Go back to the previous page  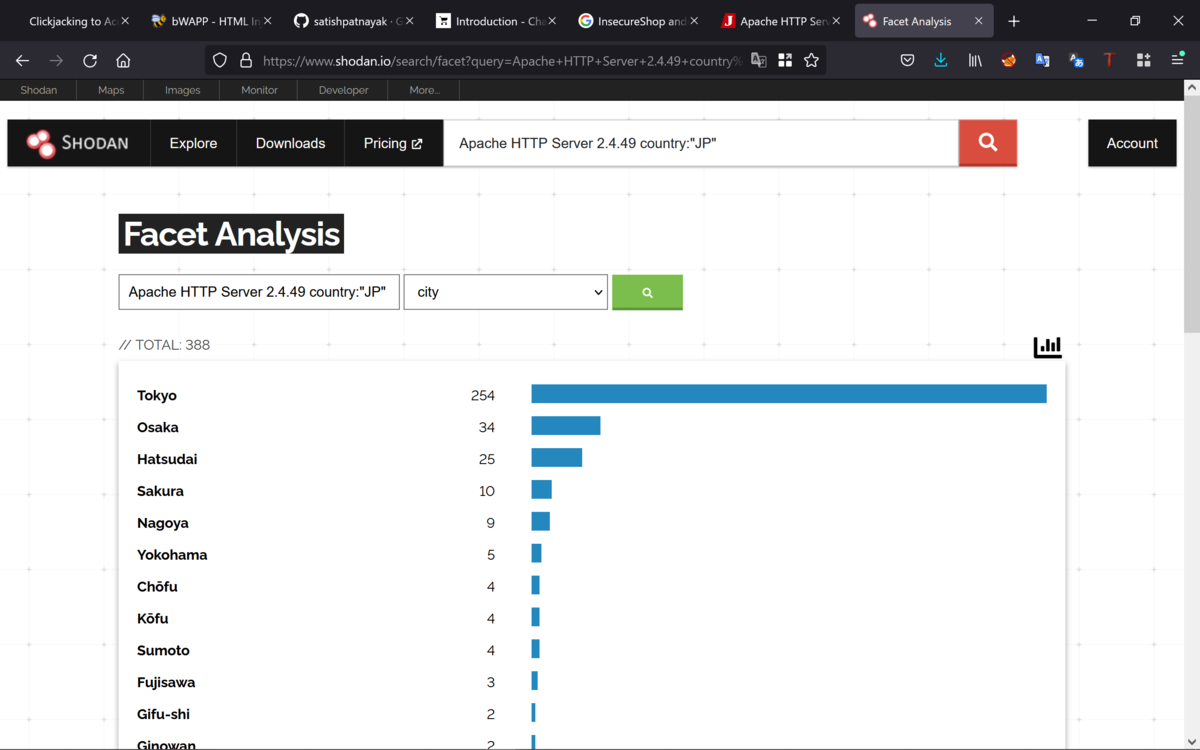coord(22,60)
